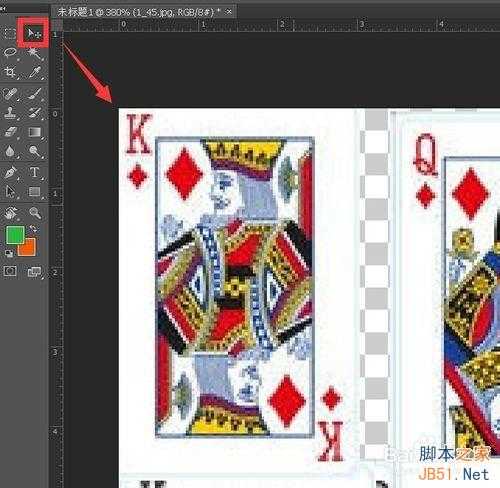
Task: Select the Move tool
Action: [x=33, y=33]
